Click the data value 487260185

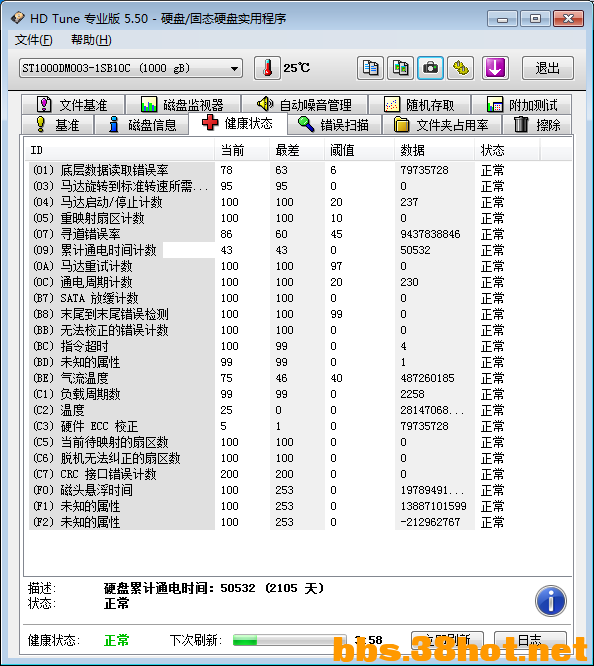(x=427, y=378)
